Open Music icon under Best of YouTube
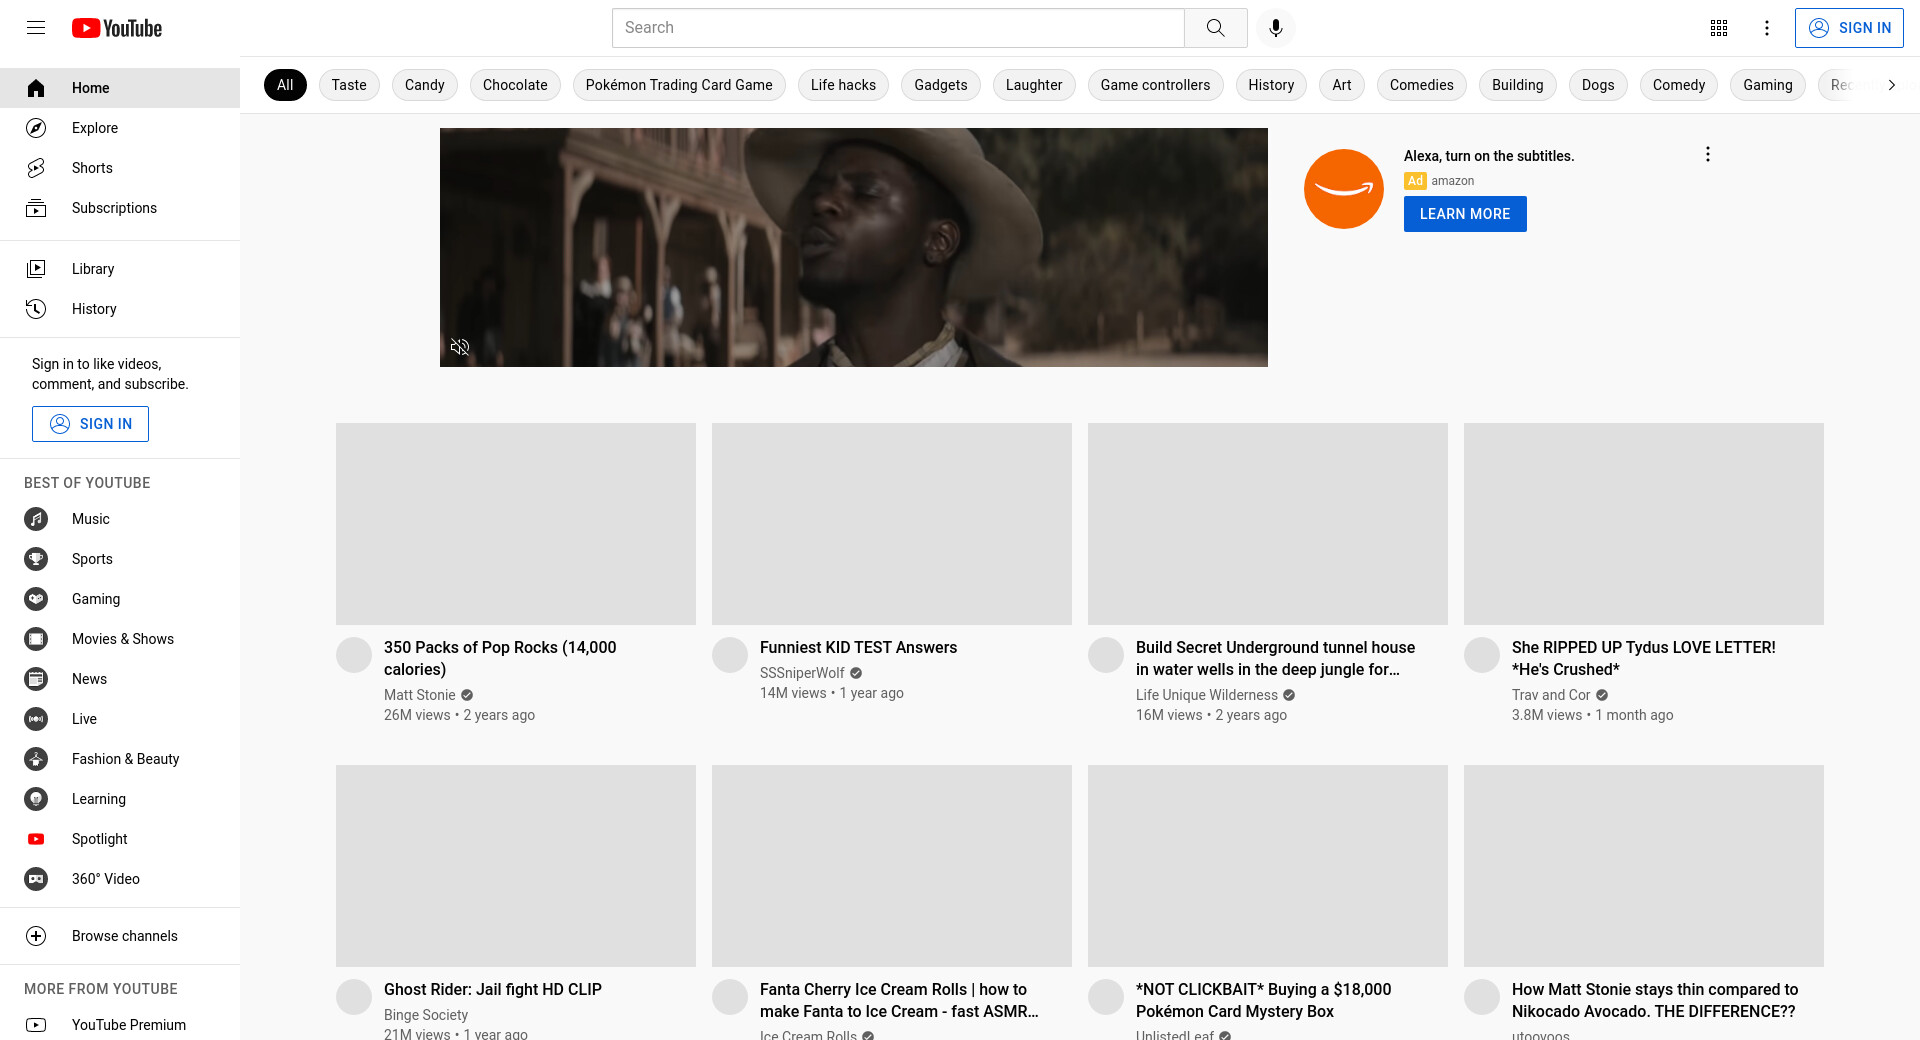The image size is (1920, 1040). tap(36, 519)
